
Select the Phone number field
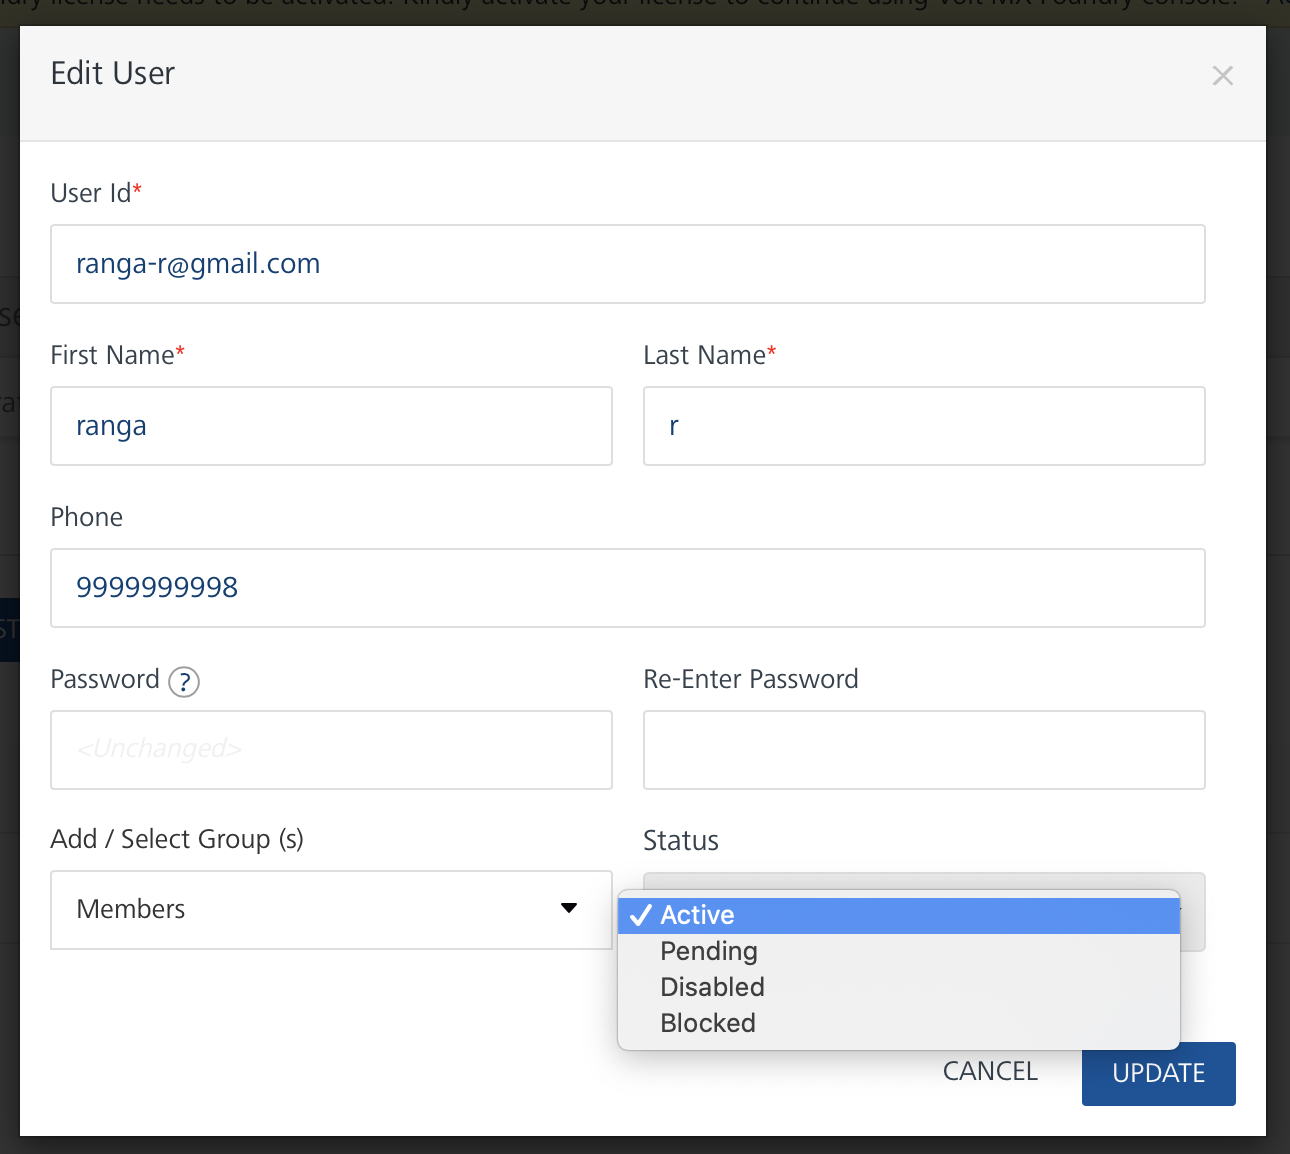point(627,588)
